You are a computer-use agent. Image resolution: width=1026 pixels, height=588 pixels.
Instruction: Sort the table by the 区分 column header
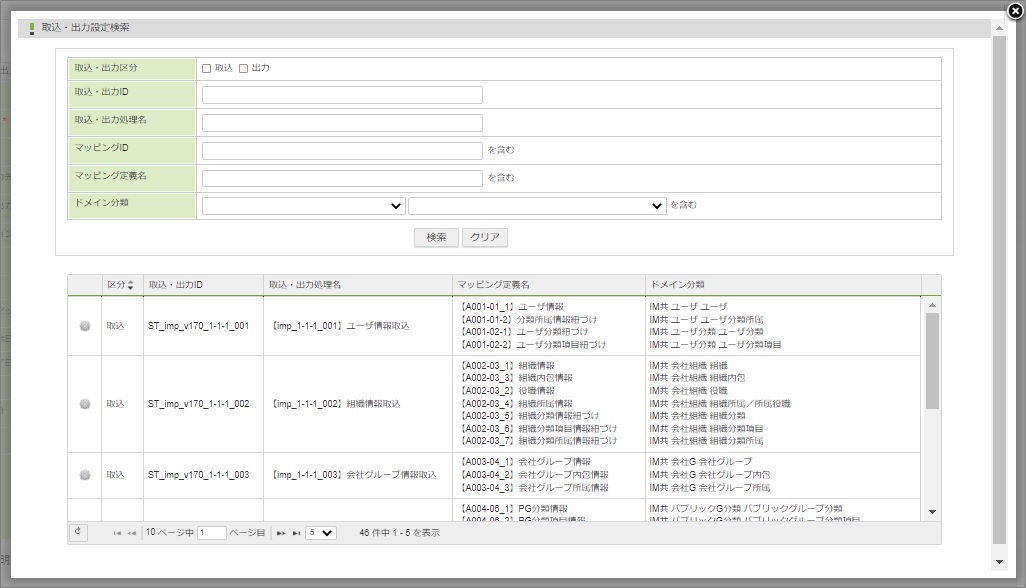(x=121, y=286)
